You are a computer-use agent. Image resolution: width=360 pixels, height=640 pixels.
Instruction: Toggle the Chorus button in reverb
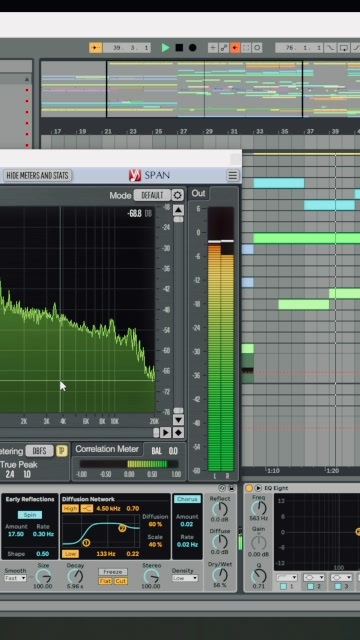pyautogui.click(x=187, y=499)
